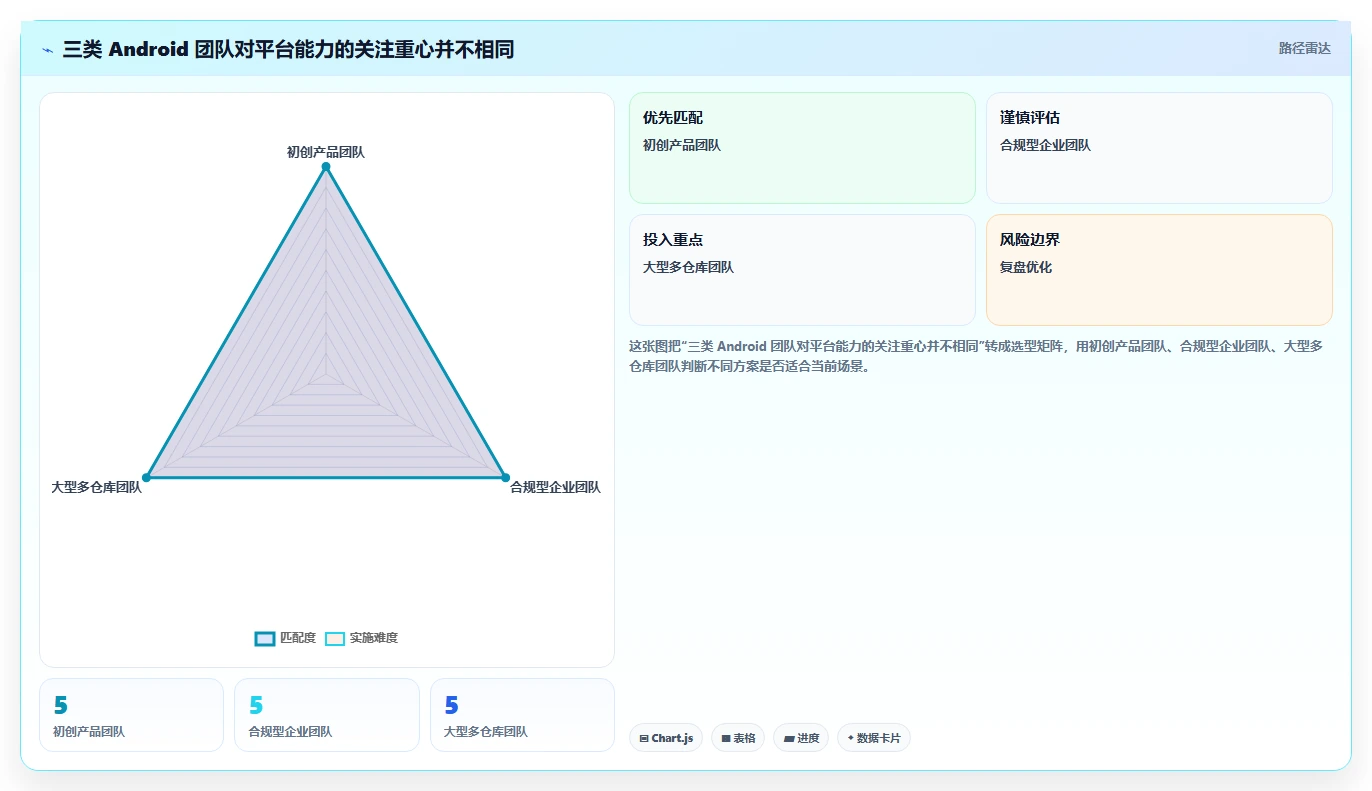Click the lightning icon beside the title

pos(48,50)
